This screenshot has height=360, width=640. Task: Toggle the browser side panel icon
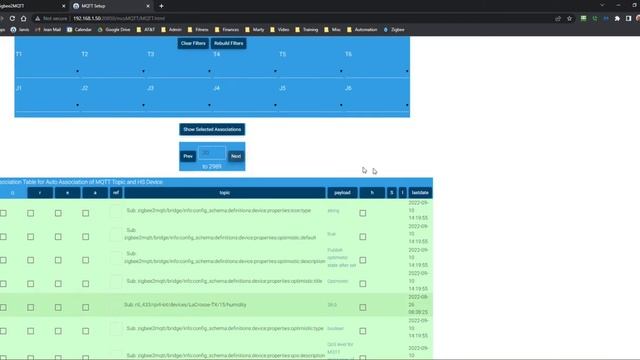(629, 18)
